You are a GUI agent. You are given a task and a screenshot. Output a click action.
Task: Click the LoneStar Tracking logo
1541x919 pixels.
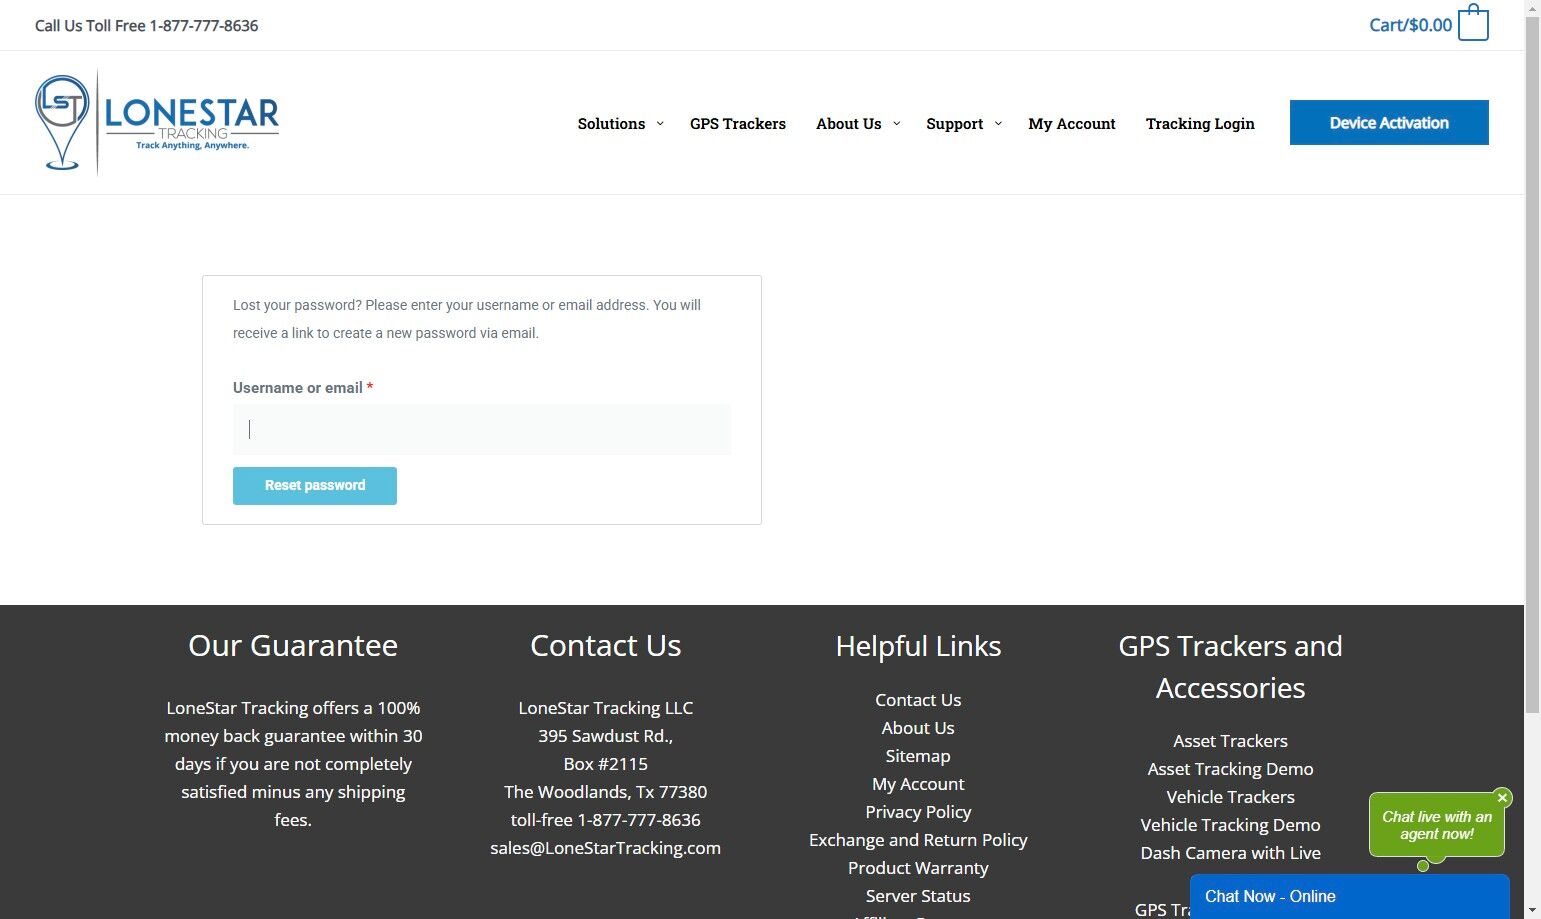pos(157,123)
